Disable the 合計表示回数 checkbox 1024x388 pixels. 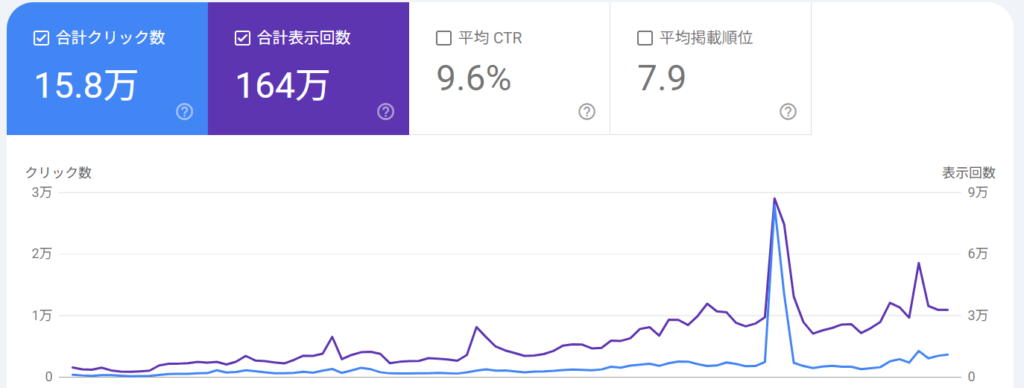point(242,39)
